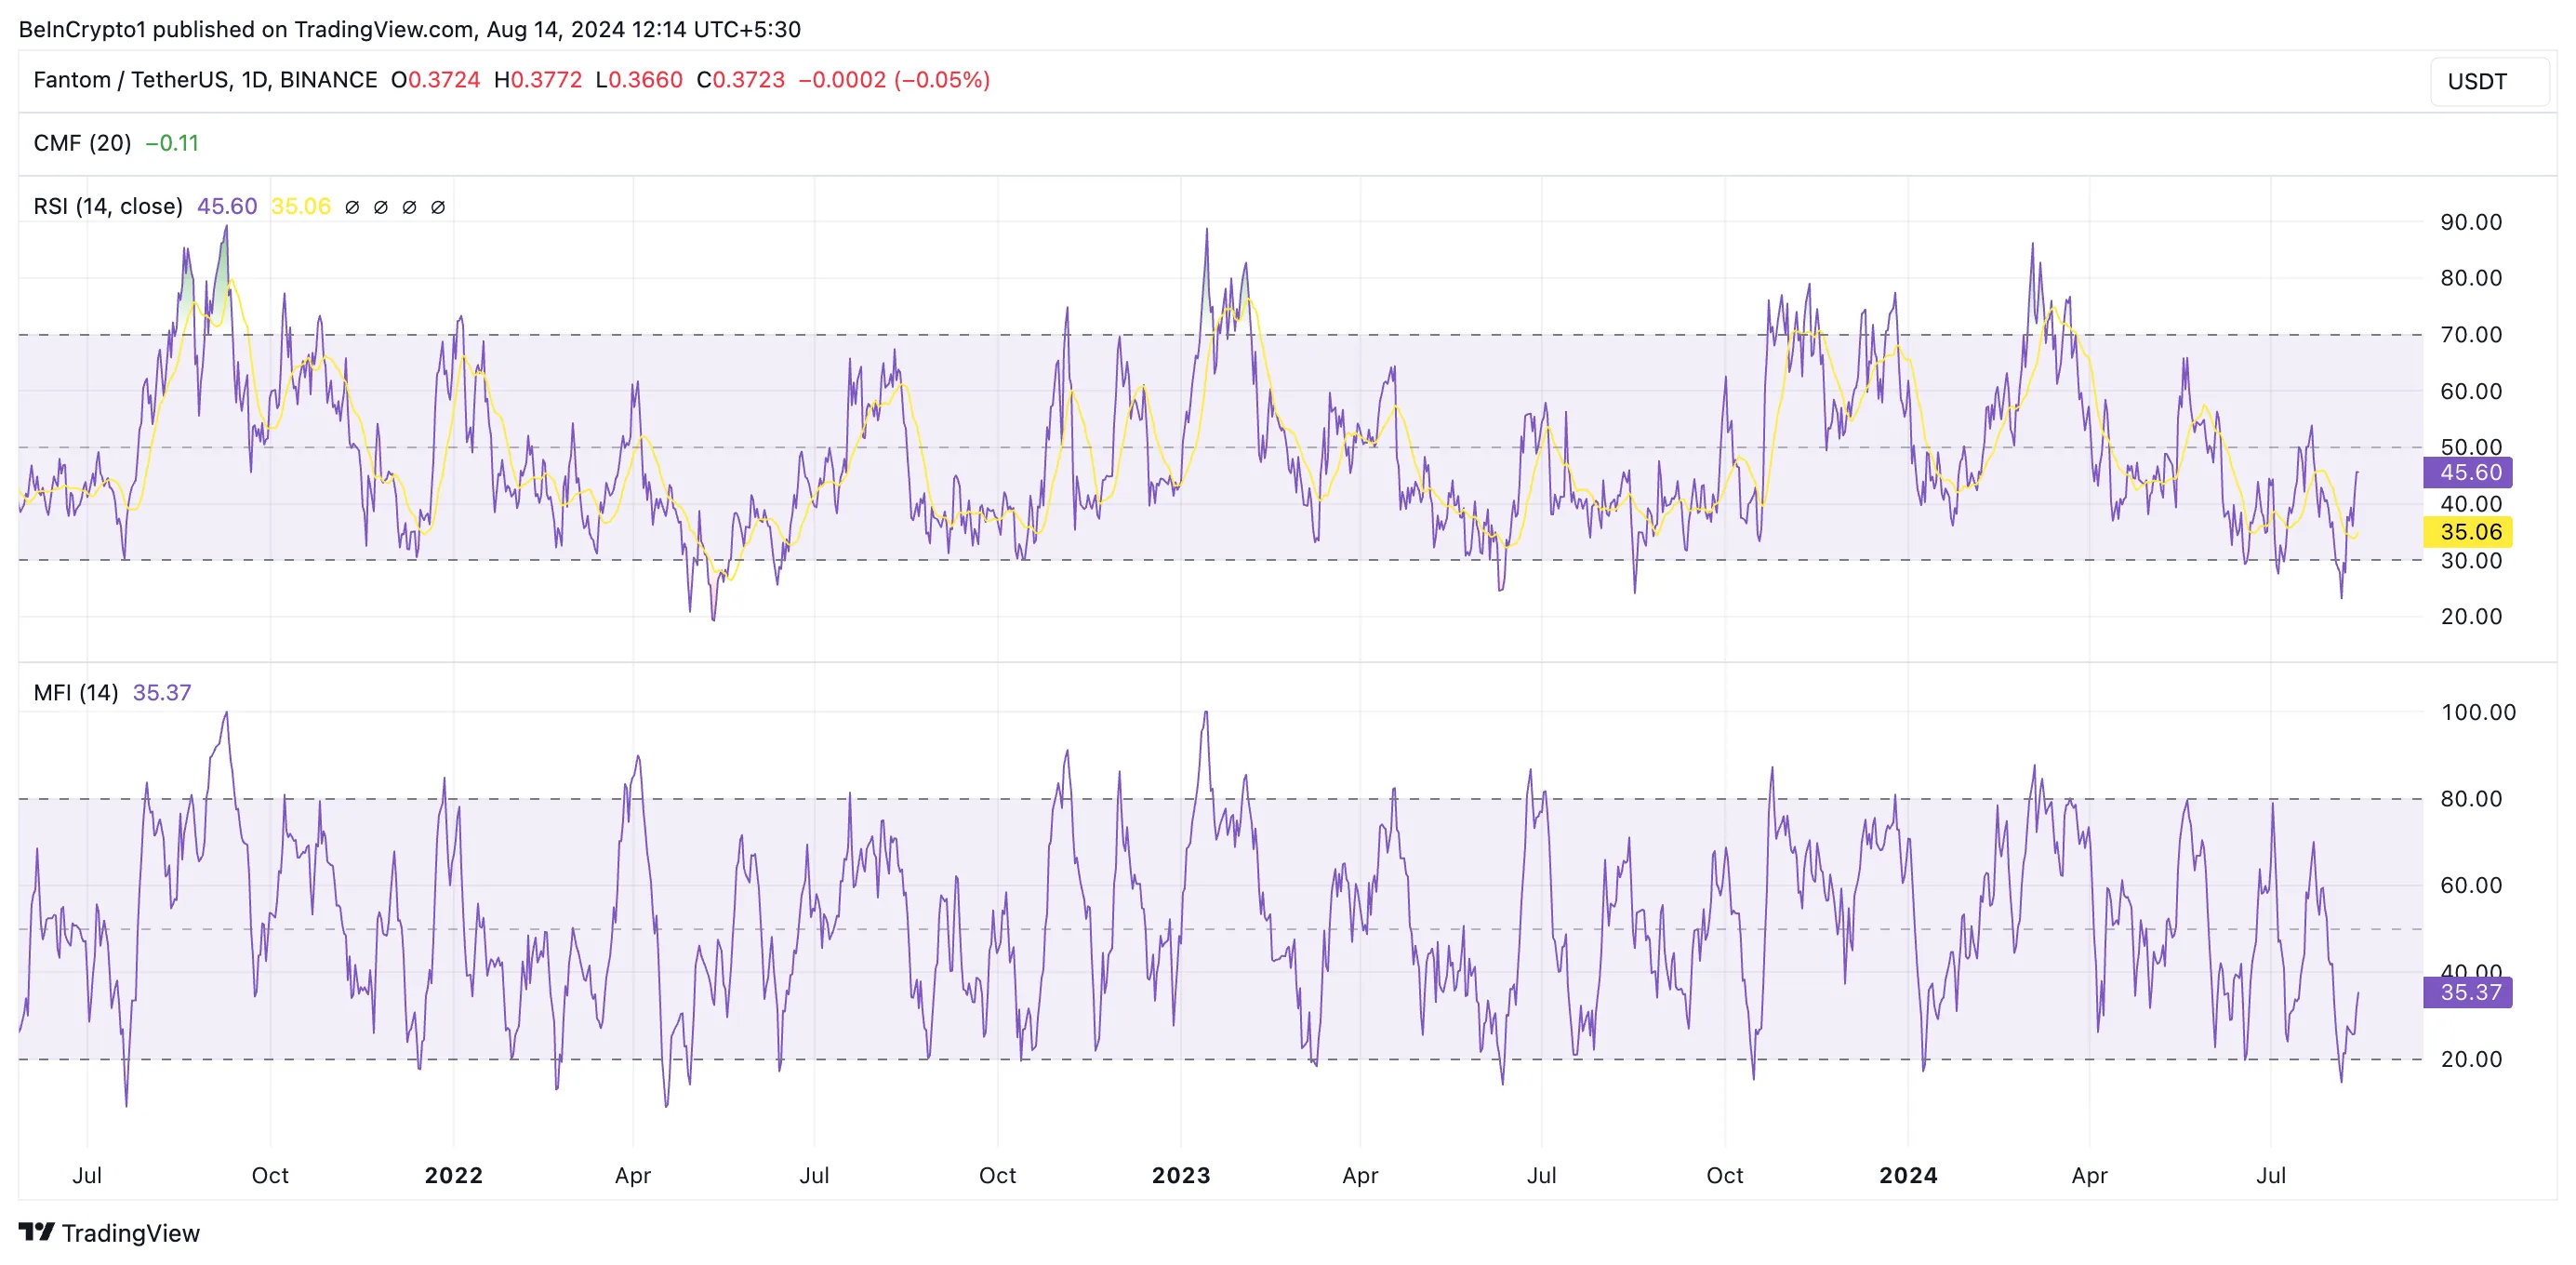The image size is (2576, 1265).
Task: Click the 70.00 level on RSI axis
Action: click(x=2471, y=334)
